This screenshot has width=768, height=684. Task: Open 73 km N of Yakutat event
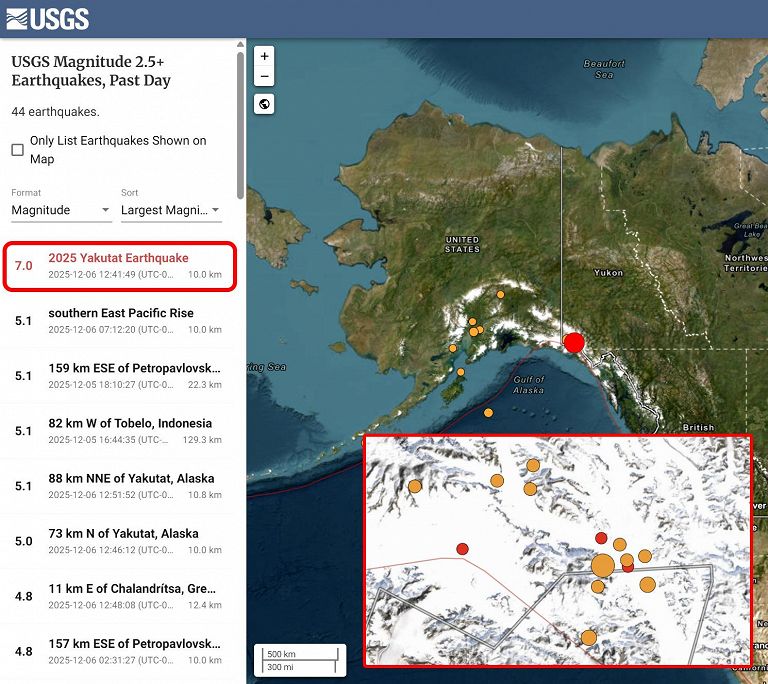(120, 541)
